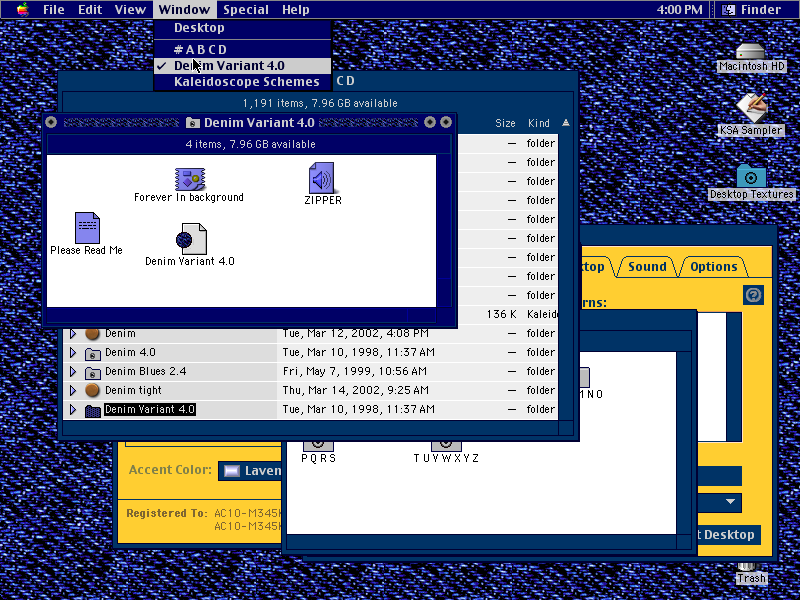Viewport: 800px width, 600px height.
Task: Click the folder icon in Denim Variant 4.0 title bar
Action: 193,122
